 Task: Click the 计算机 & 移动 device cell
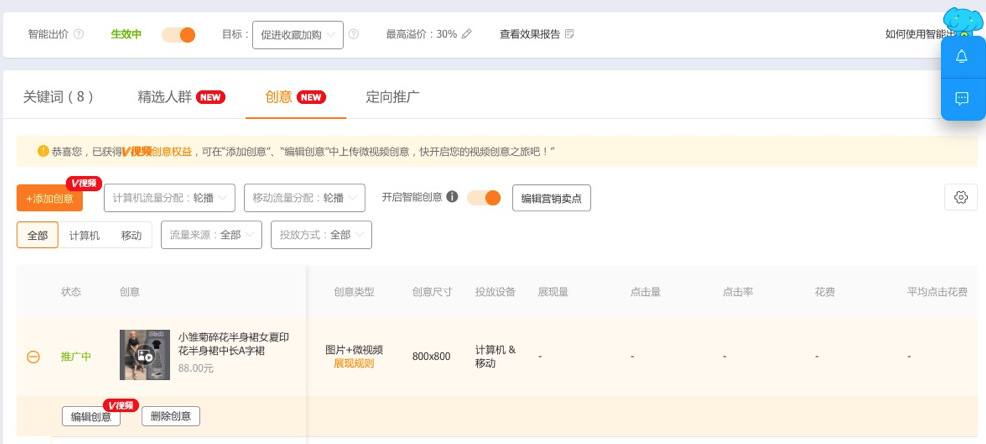[496, 357]
